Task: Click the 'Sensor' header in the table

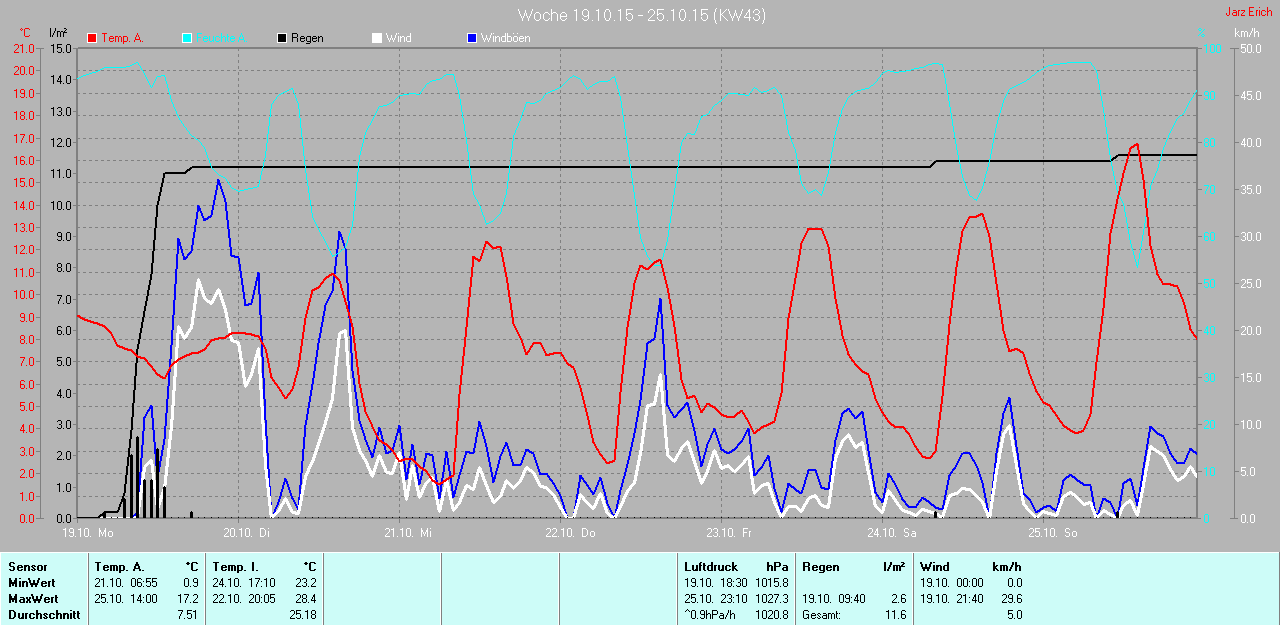Action: click(27, 567)
